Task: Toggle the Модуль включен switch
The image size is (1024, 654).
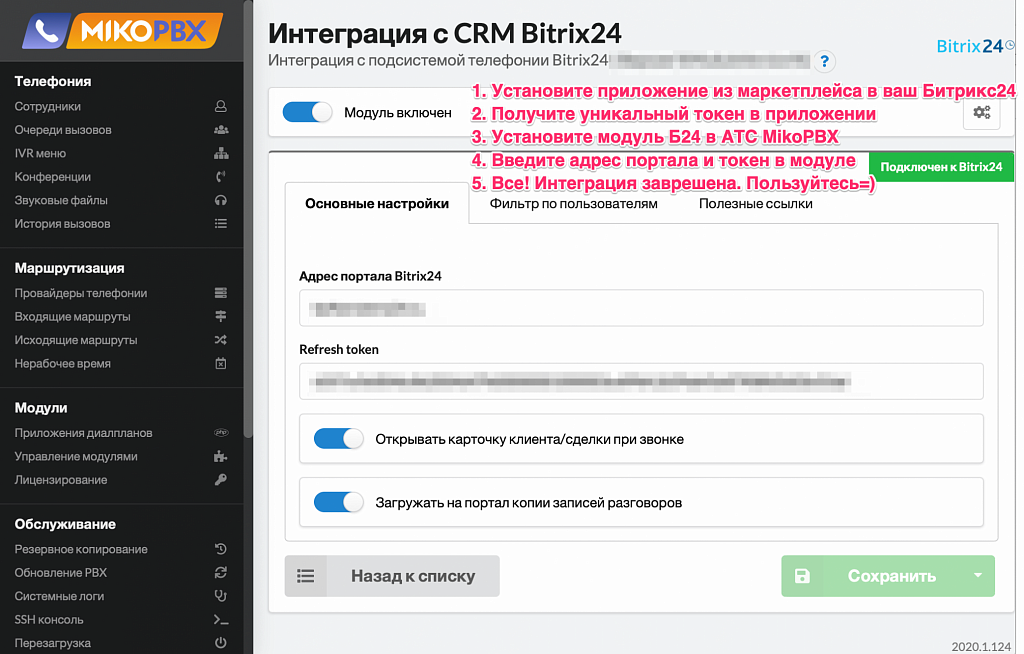Action: point(307,112)
